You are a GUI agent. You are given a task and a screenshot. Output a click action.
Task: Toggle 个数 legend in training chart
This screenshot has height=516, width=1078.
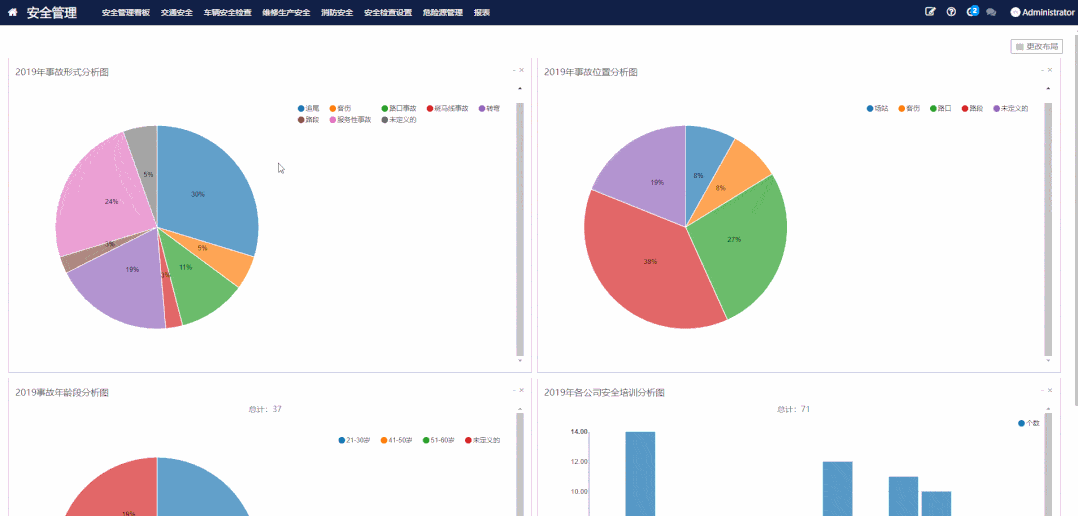1029,423
